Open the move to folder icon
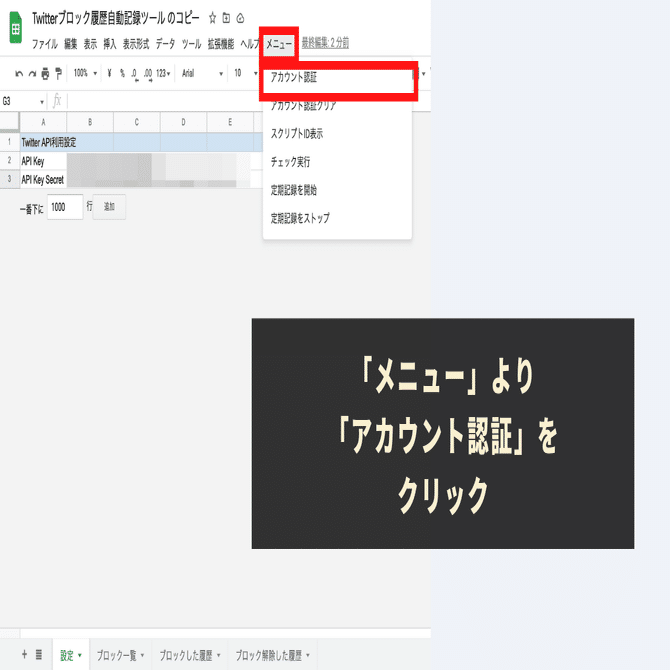The height and width of the screenshot is (670, 670). pyautogui.click(x=226, y=18)
